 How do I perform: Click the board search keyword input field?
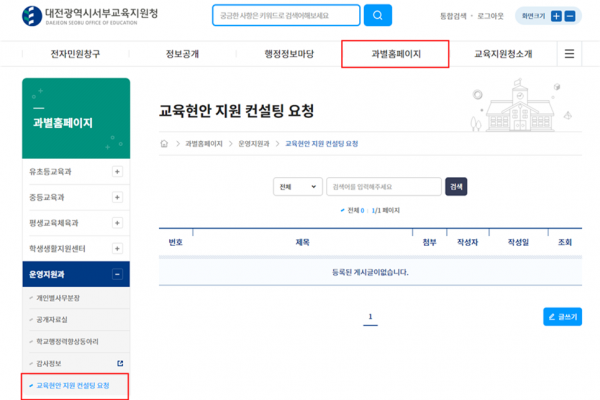click(x=383, y=187)
